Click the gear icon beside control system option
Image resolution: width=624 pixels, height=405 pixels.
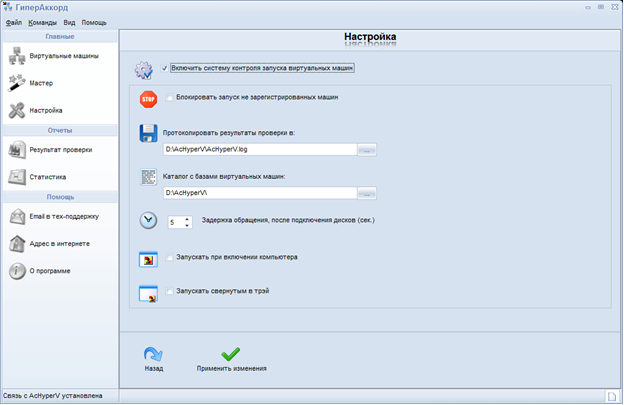coord(144,70)
